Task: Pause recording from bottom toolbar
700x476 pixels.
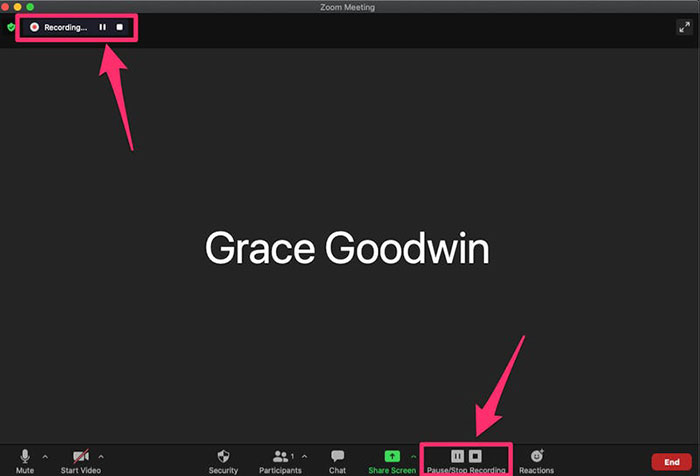Action: [457, 456]
